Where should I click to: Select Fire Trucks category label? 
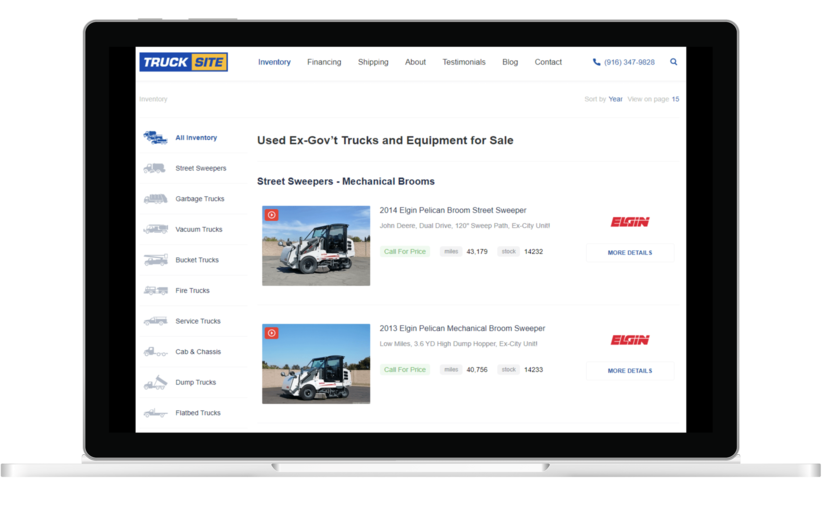tap(193, 290)
